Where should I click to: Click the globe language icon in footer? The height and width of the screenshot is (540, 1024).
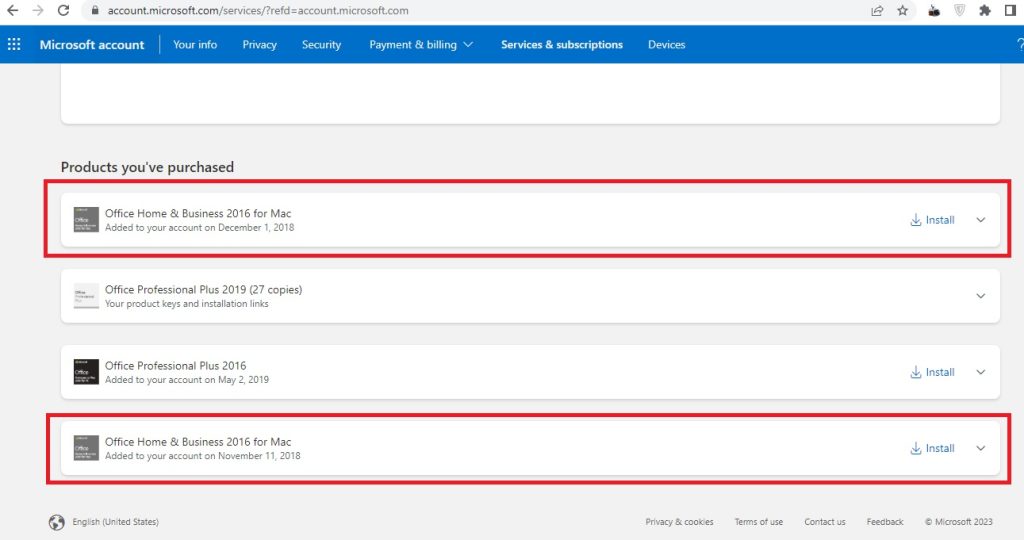coord(56,522)
